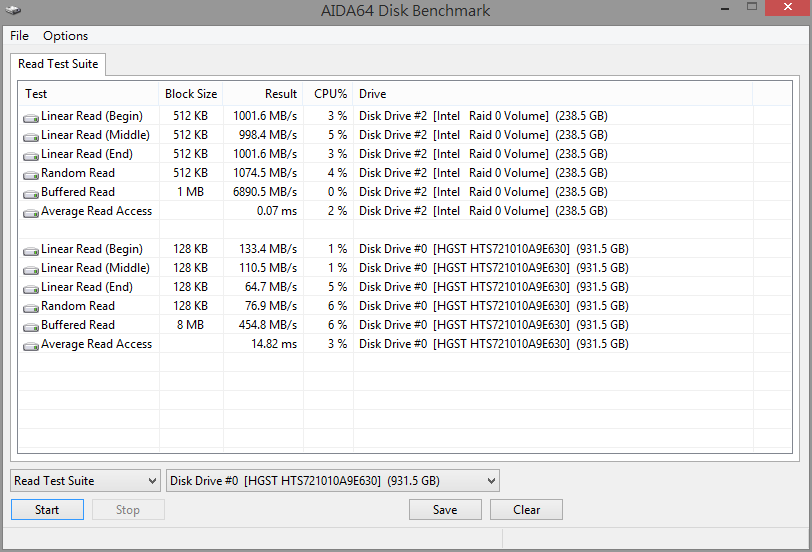Open the Read Test Suite test dropdown
The width and height of the screenshot is (812, 552).
85,481
